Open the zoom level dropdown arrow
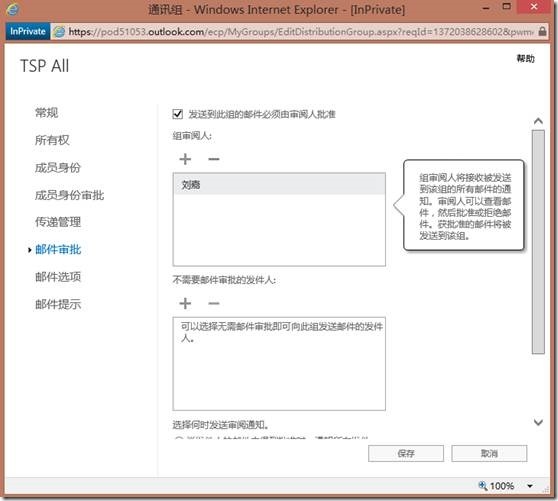The height and width of the screenshot is (501, 558). click(530, 486)
